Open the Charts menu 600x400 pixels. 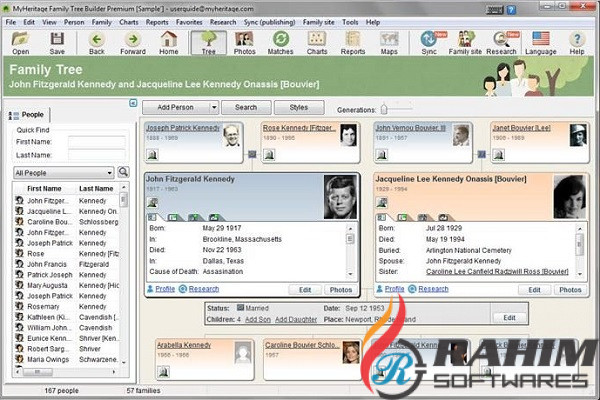129,22
